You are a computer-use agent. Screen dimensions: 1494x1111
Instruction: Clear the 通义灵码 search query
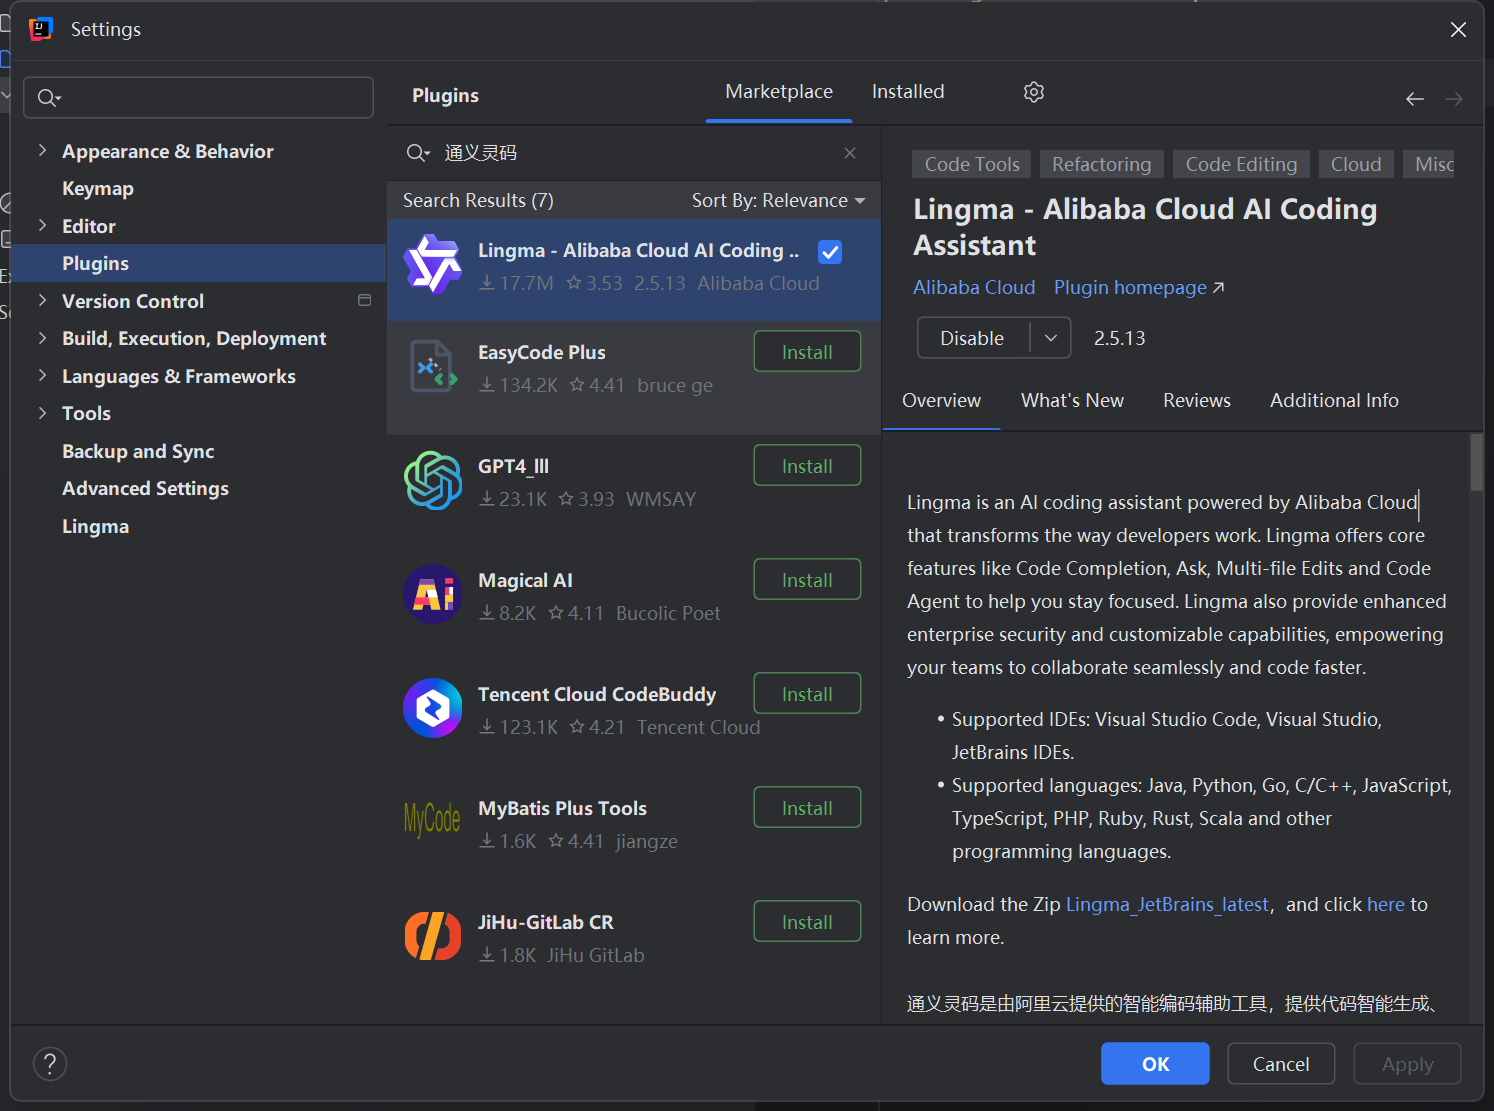click(x=849, y=152)
